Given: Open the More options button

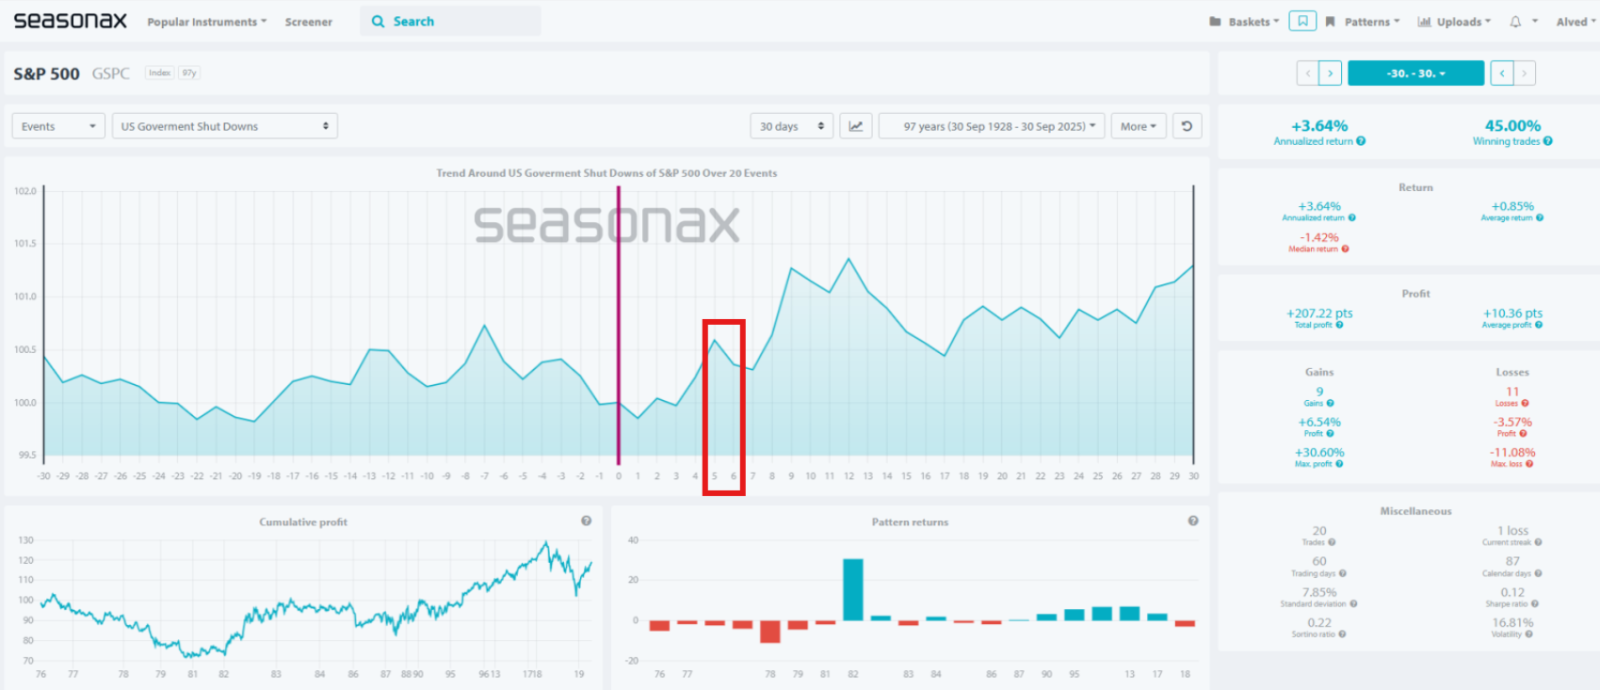Looking at the screenshot, I should tap(1138, 126).
